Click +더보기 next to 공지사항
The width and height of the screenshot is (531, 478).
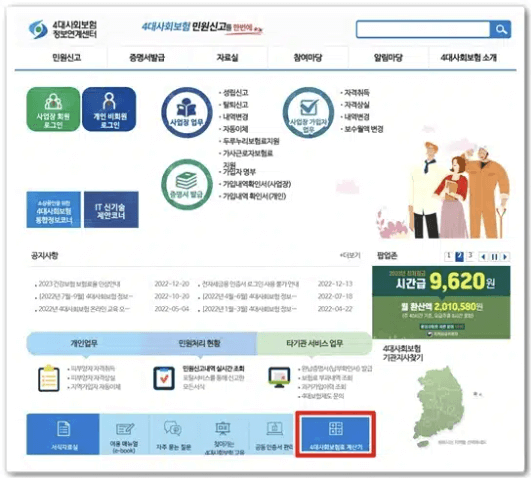click(x=350, y=255)
